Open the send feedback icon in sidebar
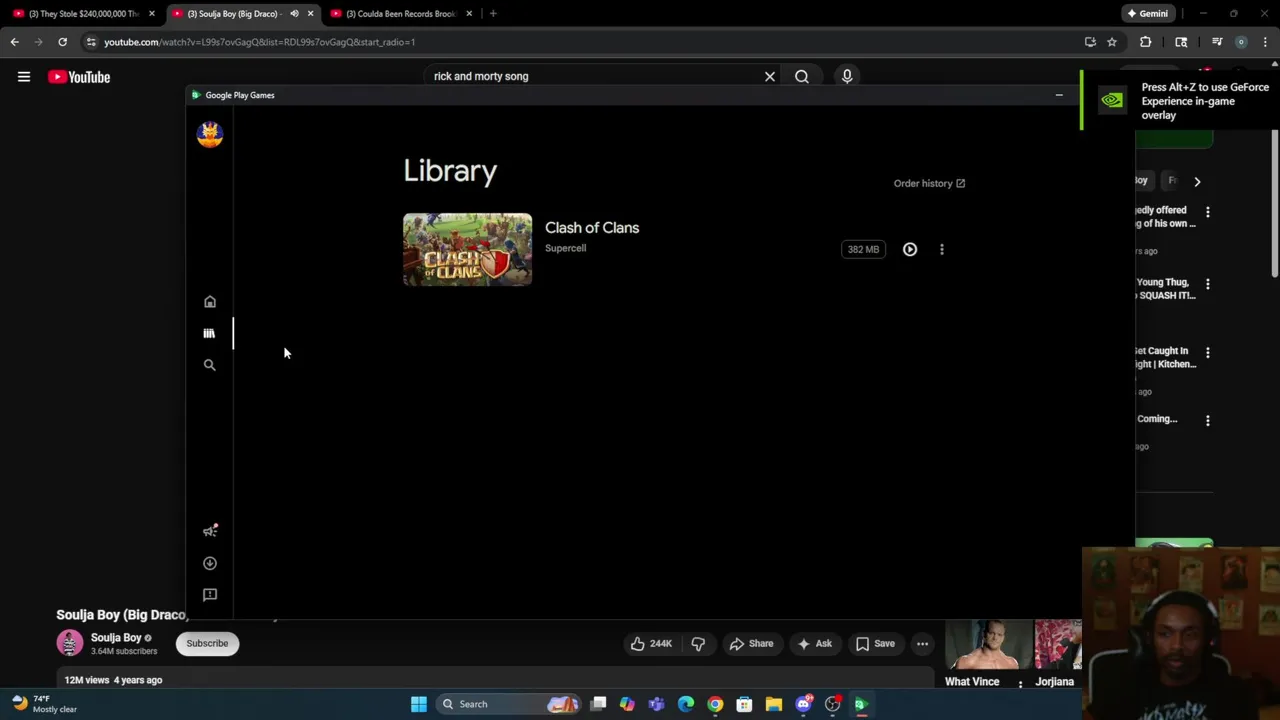This screenshot has height=720, width=1280. coord(210,595)
